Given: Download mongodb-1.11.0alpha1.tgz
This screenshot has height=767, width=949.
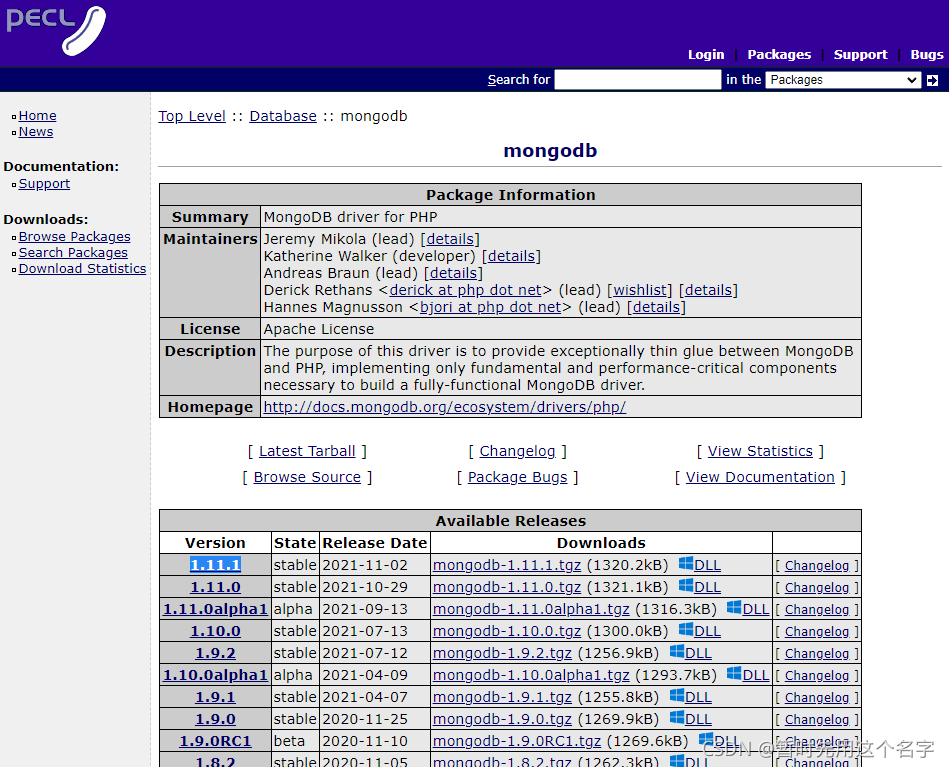Looking at the screenshot, I should (x=531, y=609).
